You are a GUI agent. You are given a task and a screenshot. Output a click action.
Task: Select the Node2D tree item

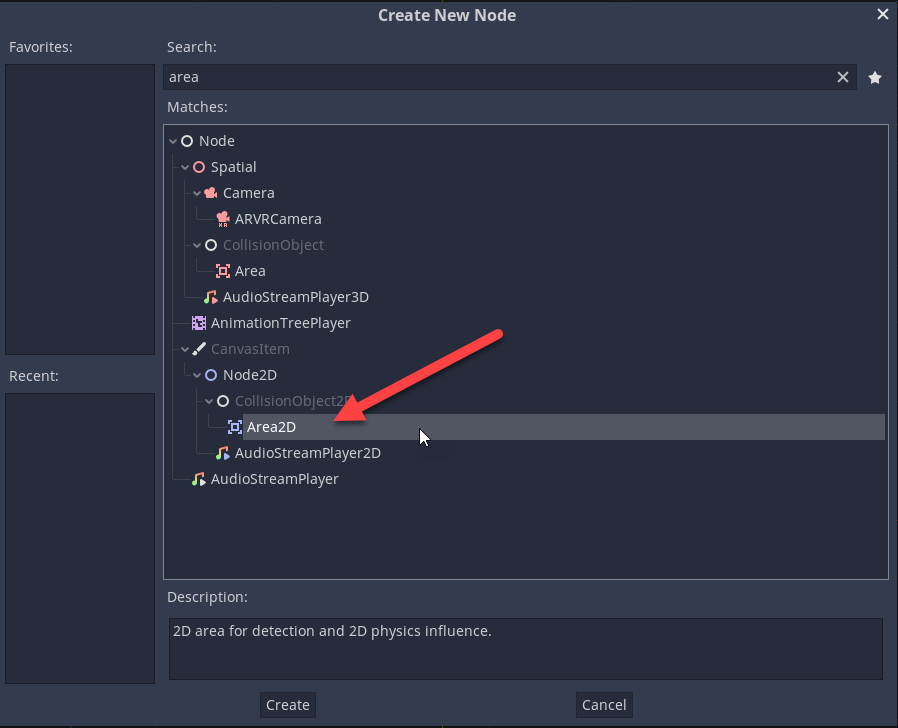pos(249,375)
